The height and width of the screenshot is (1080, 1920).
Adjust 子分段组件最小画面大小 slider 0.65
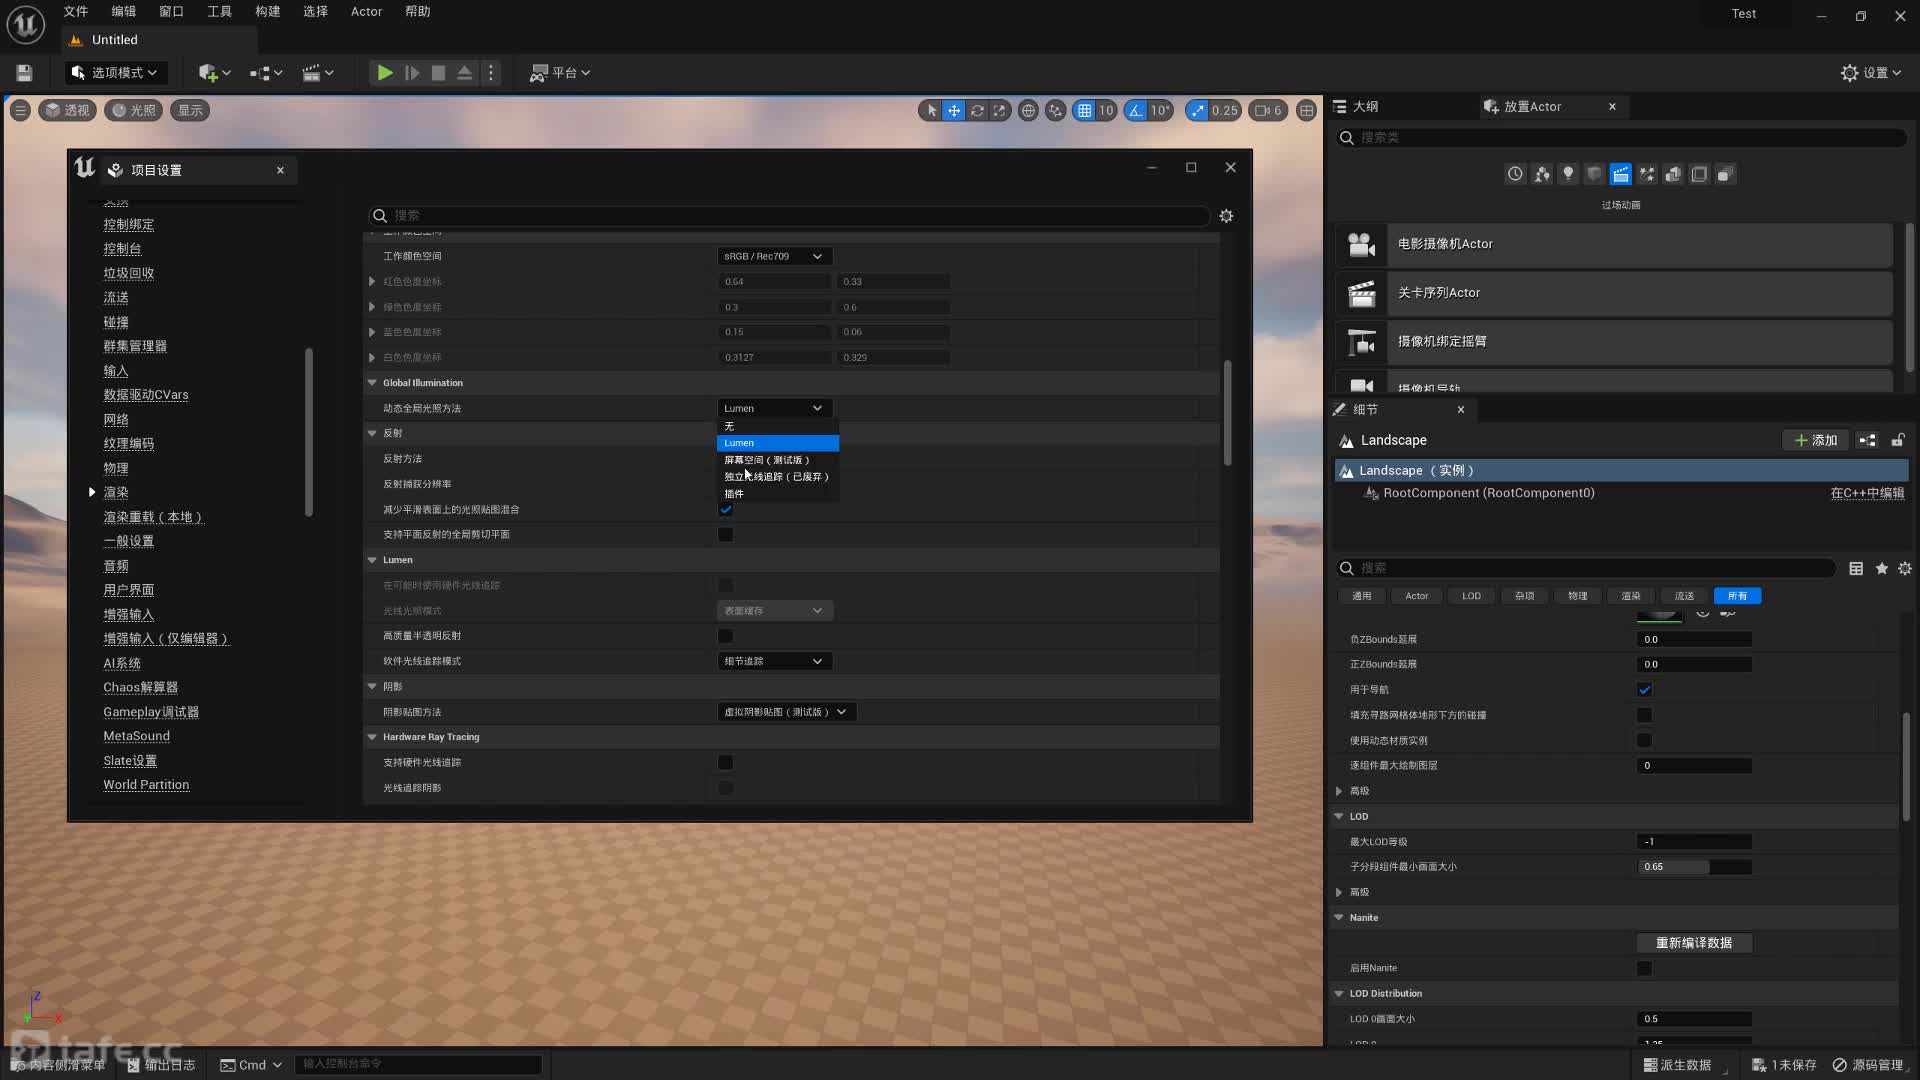click(x=1693, y=867)
